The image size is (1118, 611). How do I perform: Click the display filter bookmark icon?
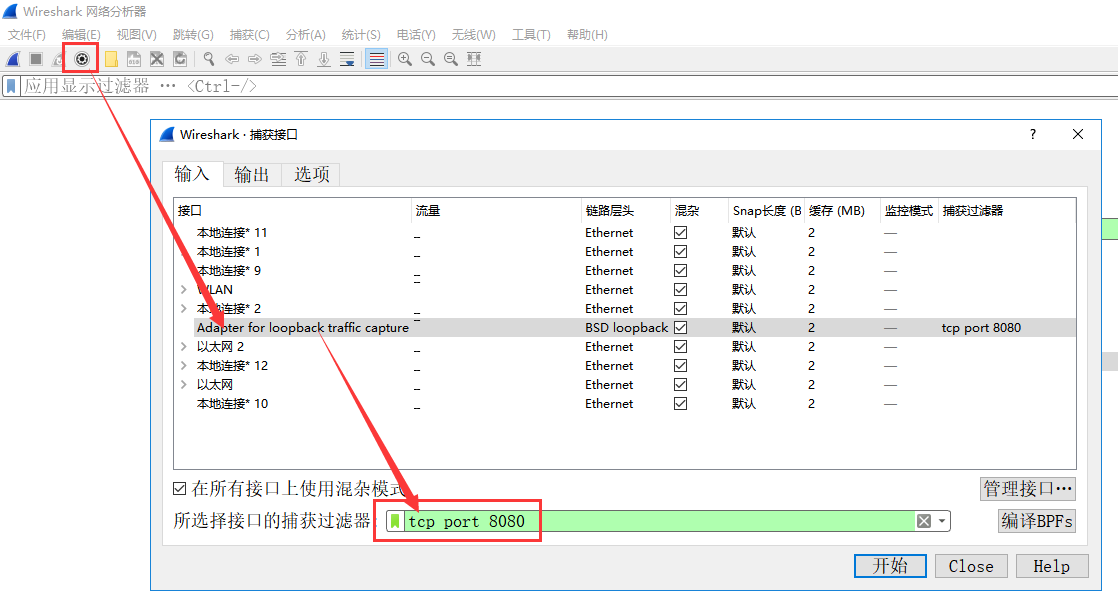pyautogui.click(x=11, y=86)
